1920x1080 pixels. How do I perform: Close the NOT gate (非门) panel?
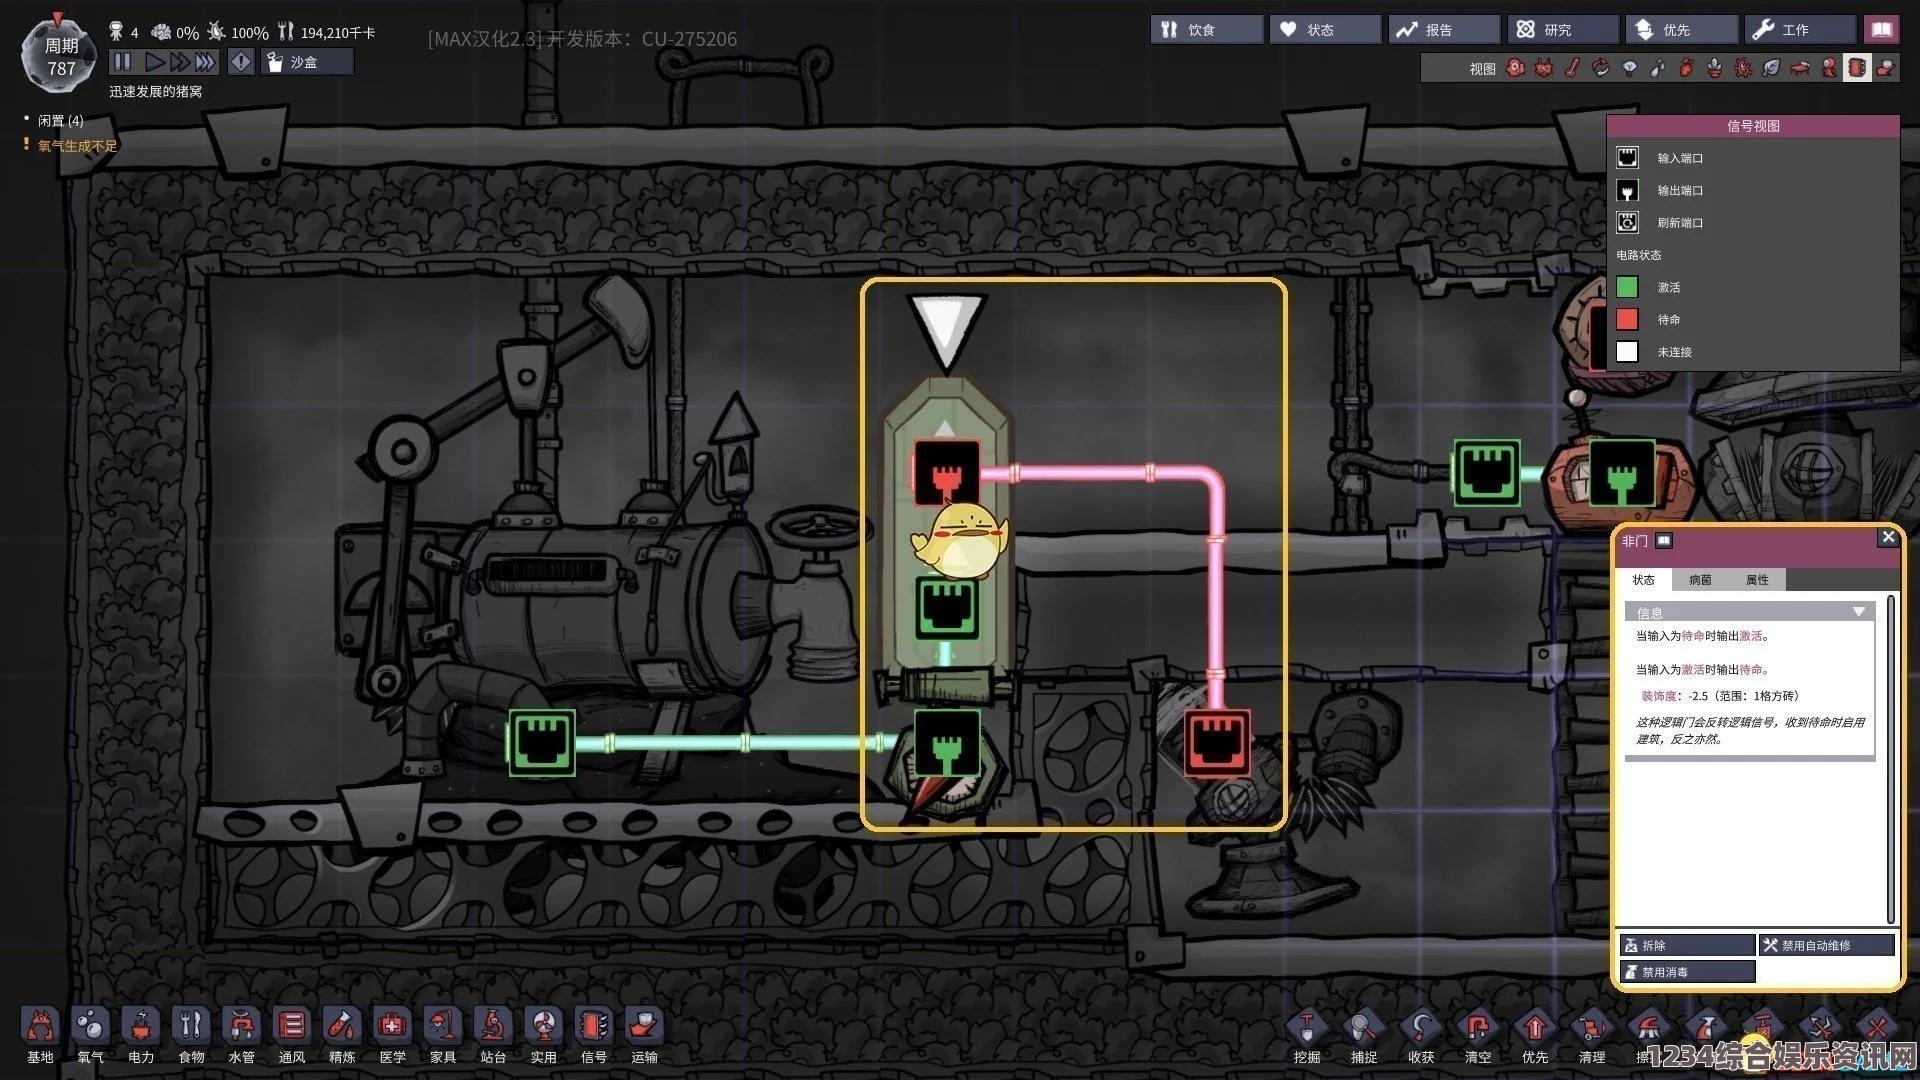pos(1888,538)
